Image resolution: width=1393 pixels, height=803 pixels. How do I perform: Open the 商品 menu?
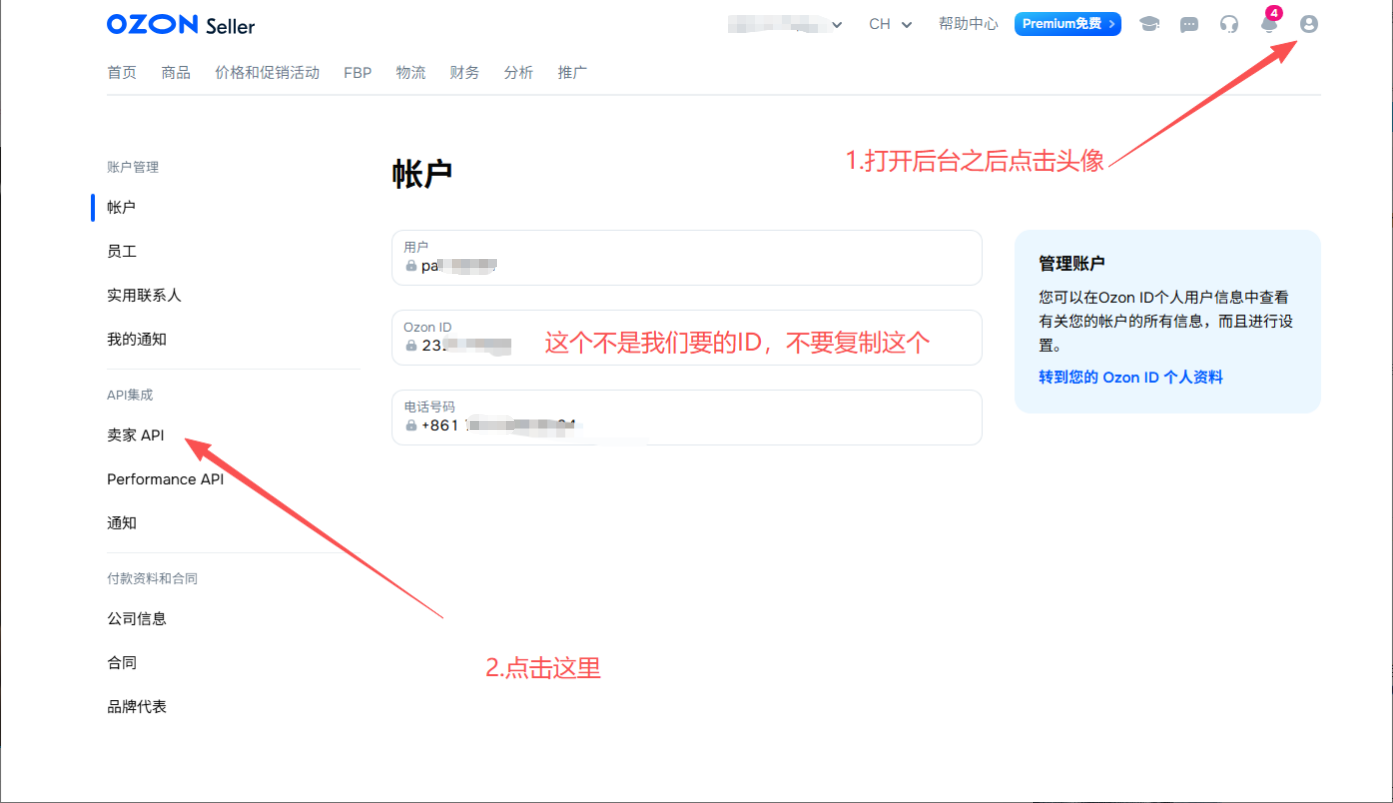point(176,72)
